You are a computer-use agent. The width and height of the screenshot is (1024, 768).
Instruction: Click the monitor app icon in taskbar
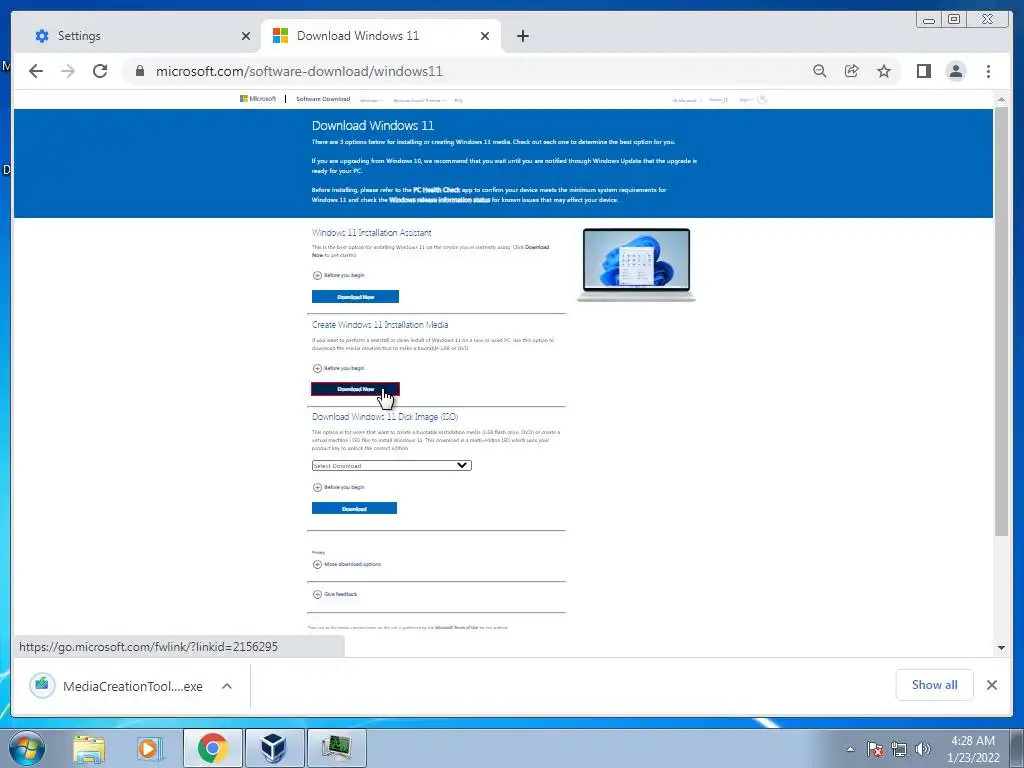coord(336,748)
